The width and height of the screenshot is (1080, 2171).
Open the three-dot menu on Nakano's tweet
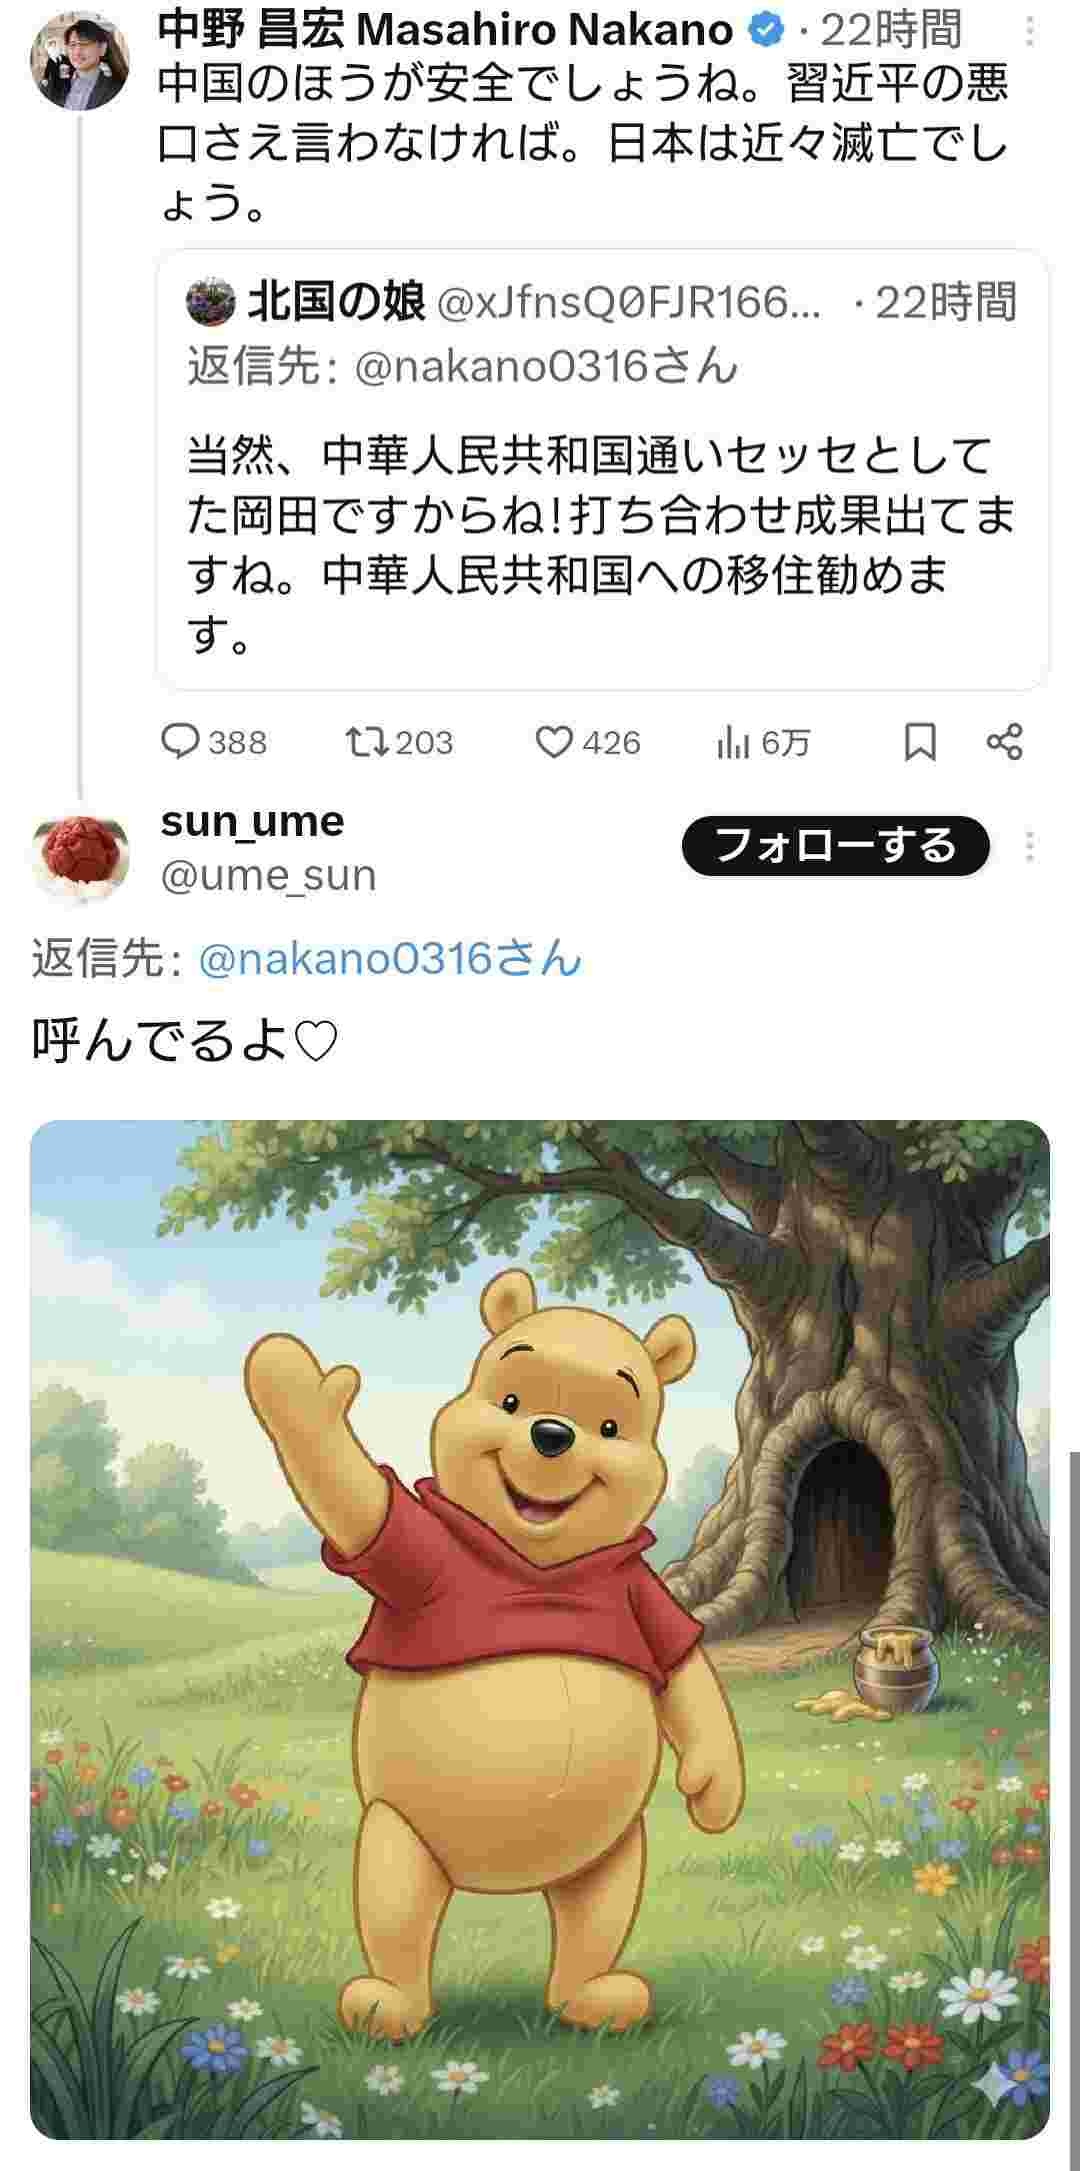tap(1031, 31)
